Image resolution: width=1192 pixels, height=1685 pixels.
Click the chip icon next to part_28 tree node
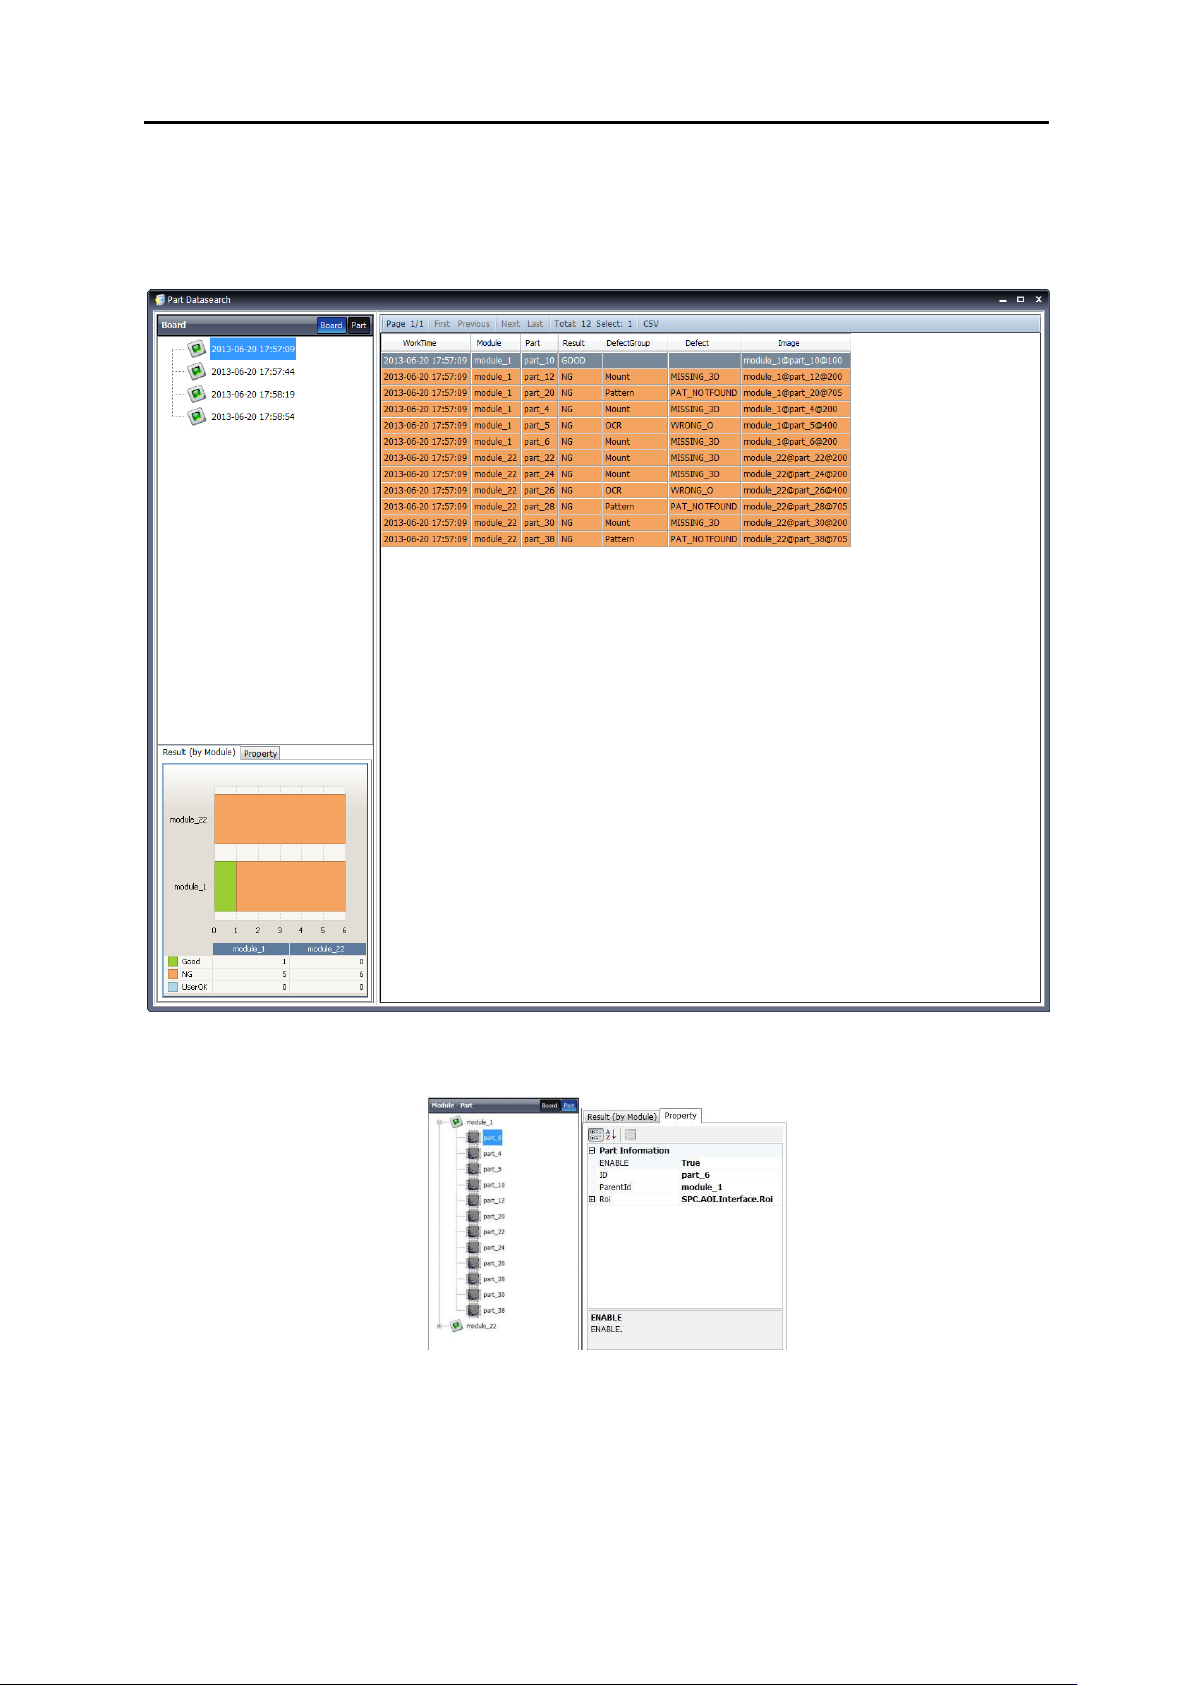(x=474, y=1279)
